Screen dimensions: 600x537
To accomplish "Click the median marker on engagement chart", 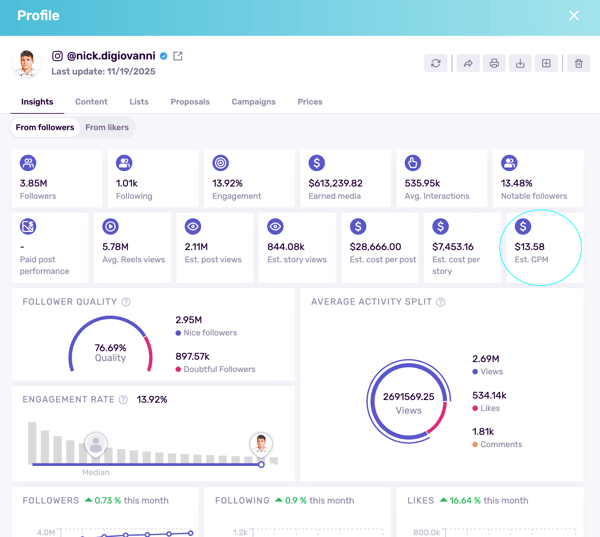I will 96,443.
